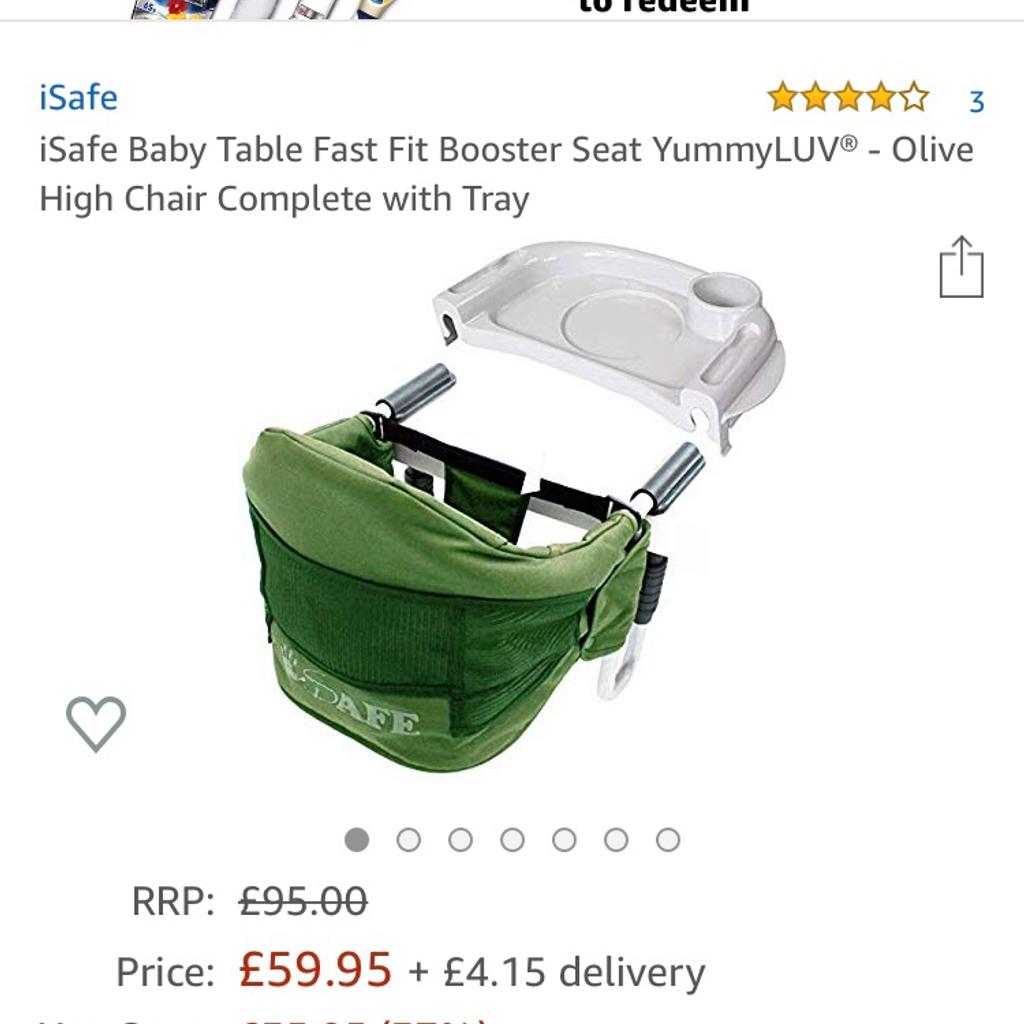This screenshot has width=1024, height=1024.
Task: Visit the iSafe brand link
Action: click(x=78, y=98)
